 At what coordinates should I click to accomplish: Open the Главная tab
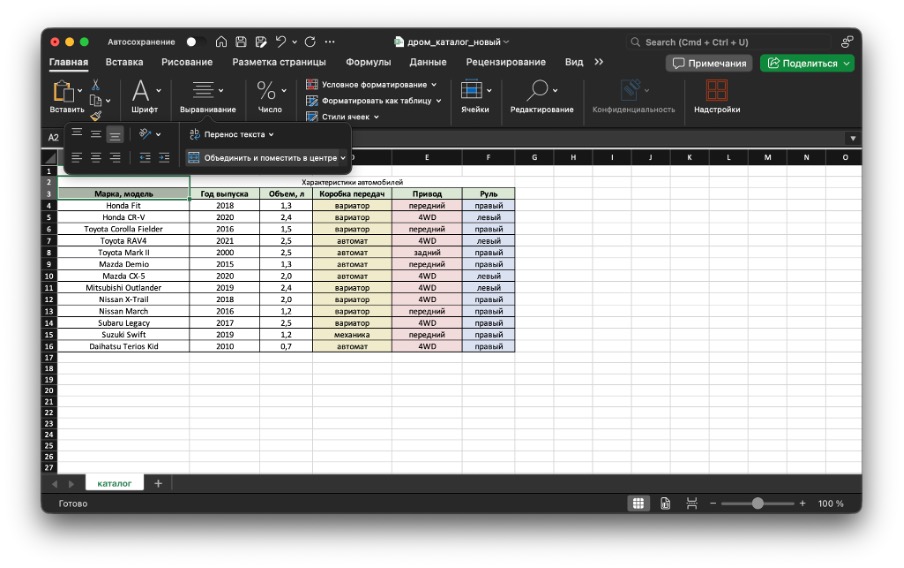[69, 62]
